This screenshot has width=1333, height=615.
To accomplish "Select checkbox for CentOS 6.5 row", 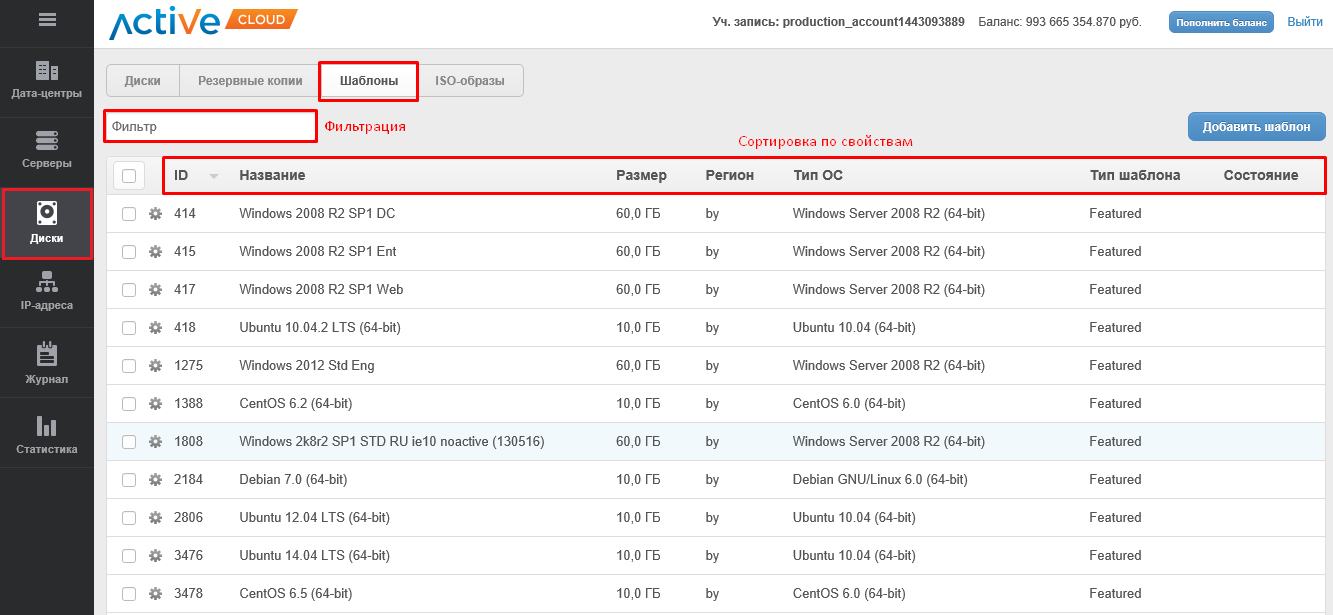I will click(129, 594).
